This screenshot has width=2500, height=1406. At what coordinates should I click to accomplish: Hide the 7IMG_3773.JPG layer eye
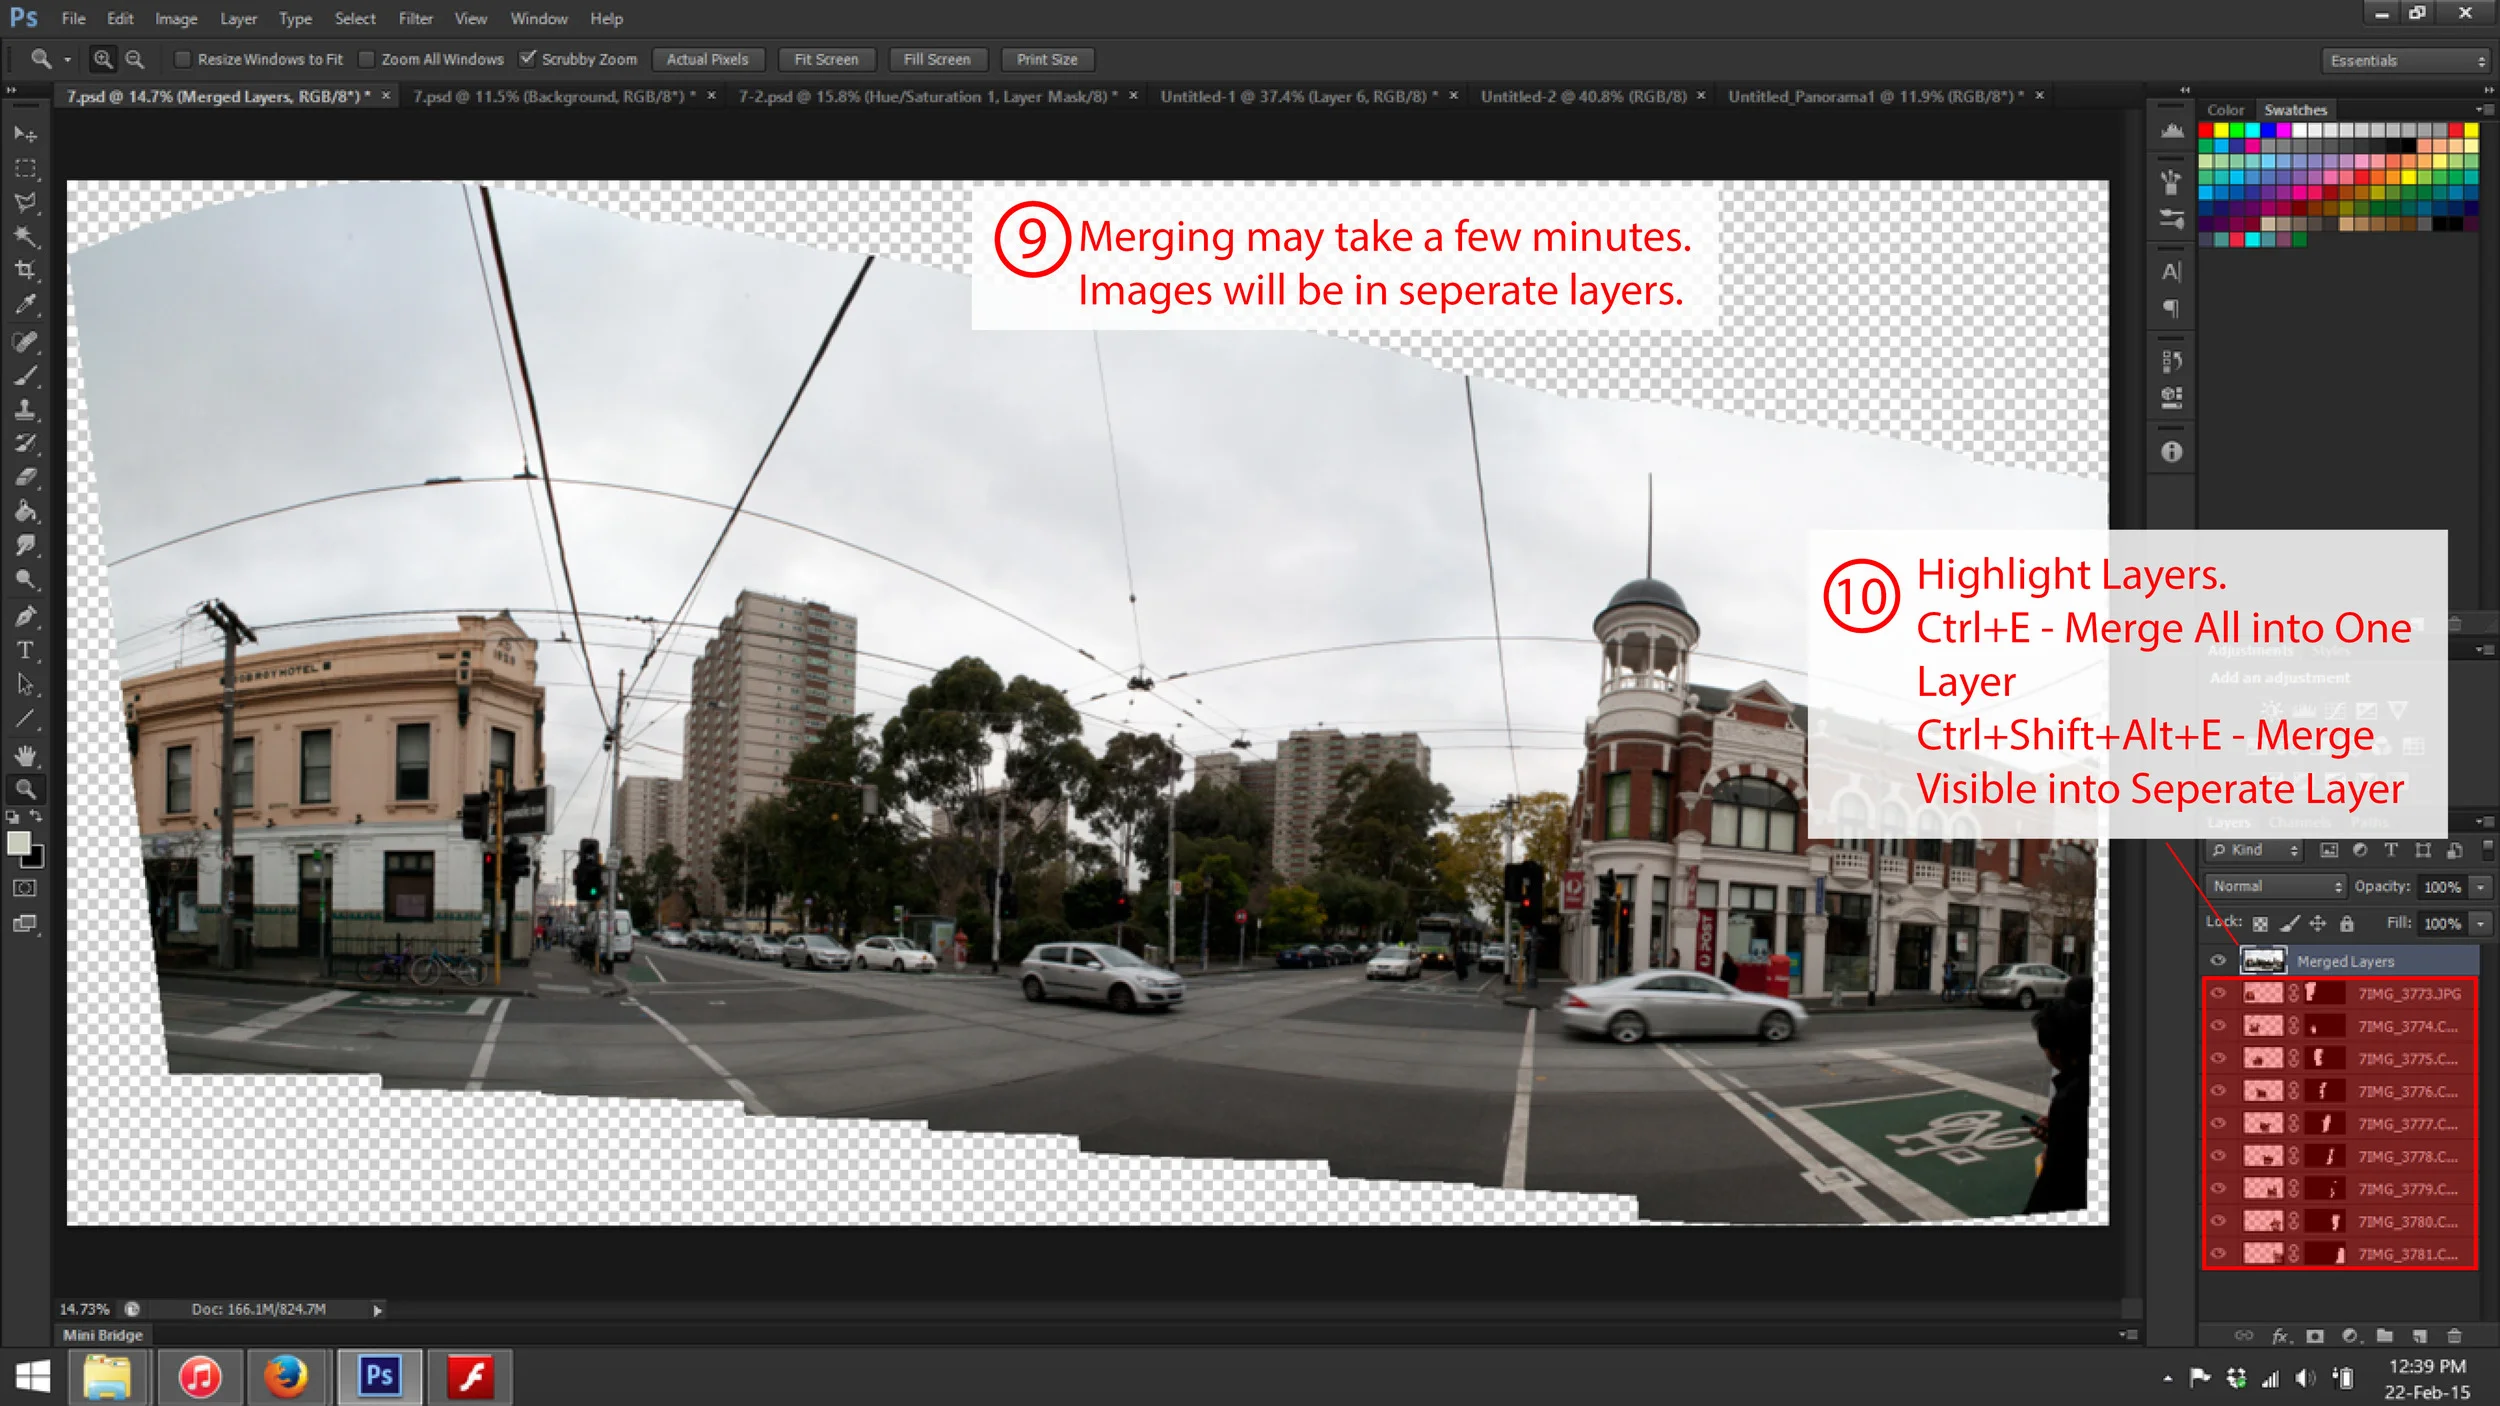click(x=2217, y=993)
